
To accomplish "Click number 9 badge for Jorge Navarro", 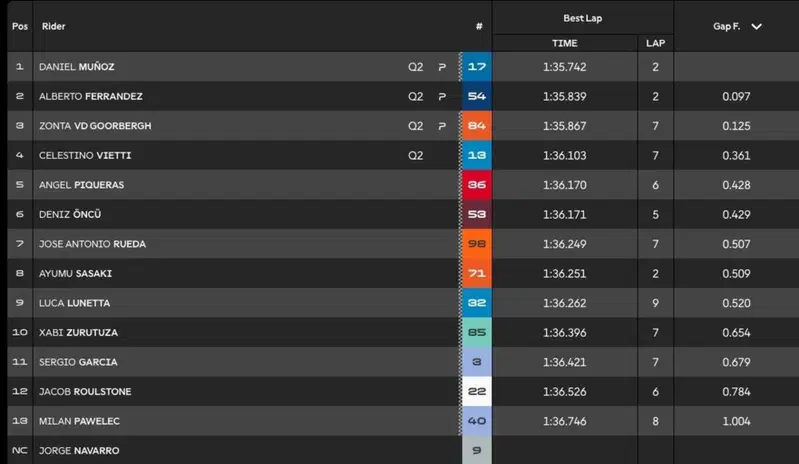I will (476, 450).
